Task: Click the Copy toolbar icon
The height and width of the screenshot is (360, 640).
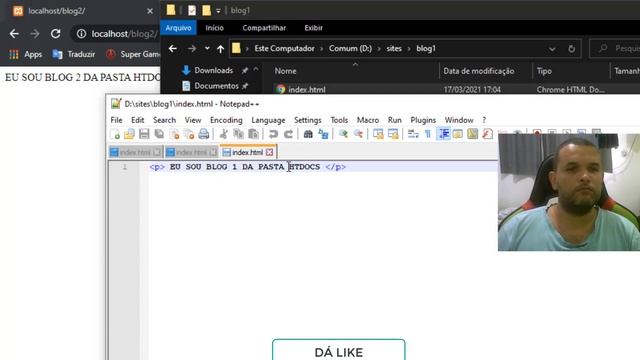Action: click(238, 134)
